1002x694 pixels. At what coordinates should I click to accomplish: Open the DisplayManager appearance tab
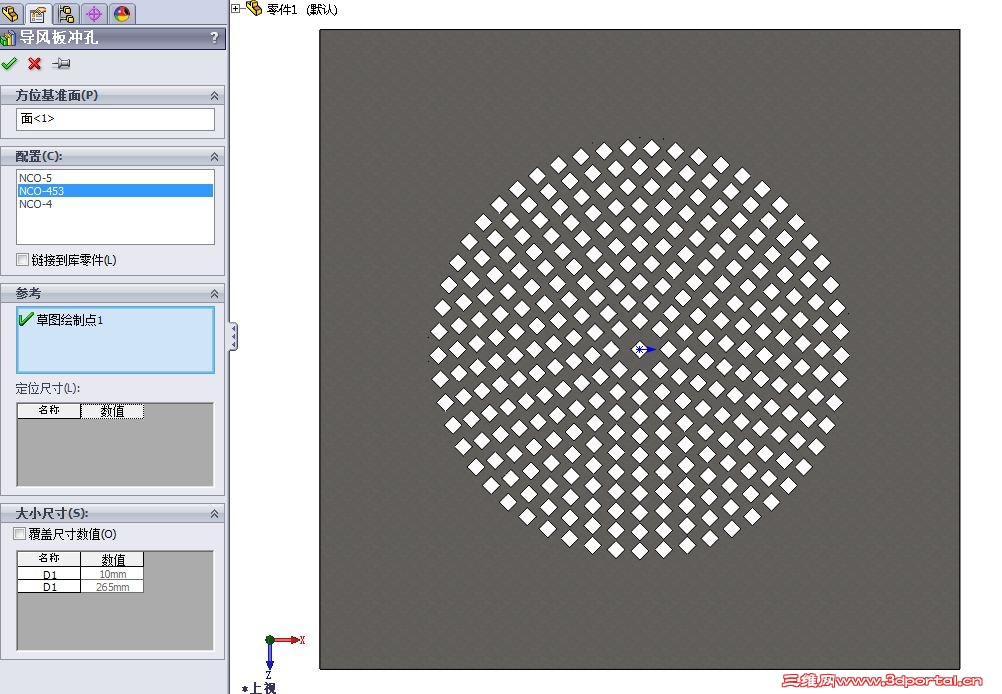(x=121, y=13)
